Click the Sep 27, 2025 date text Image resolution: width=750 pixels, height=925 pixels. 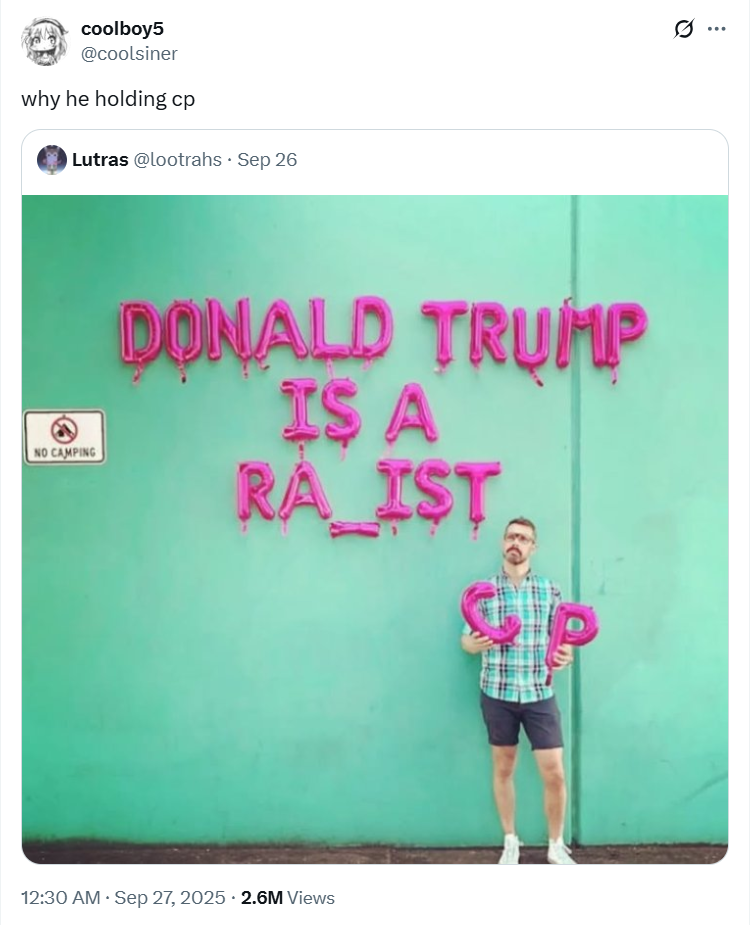point(170,897)
